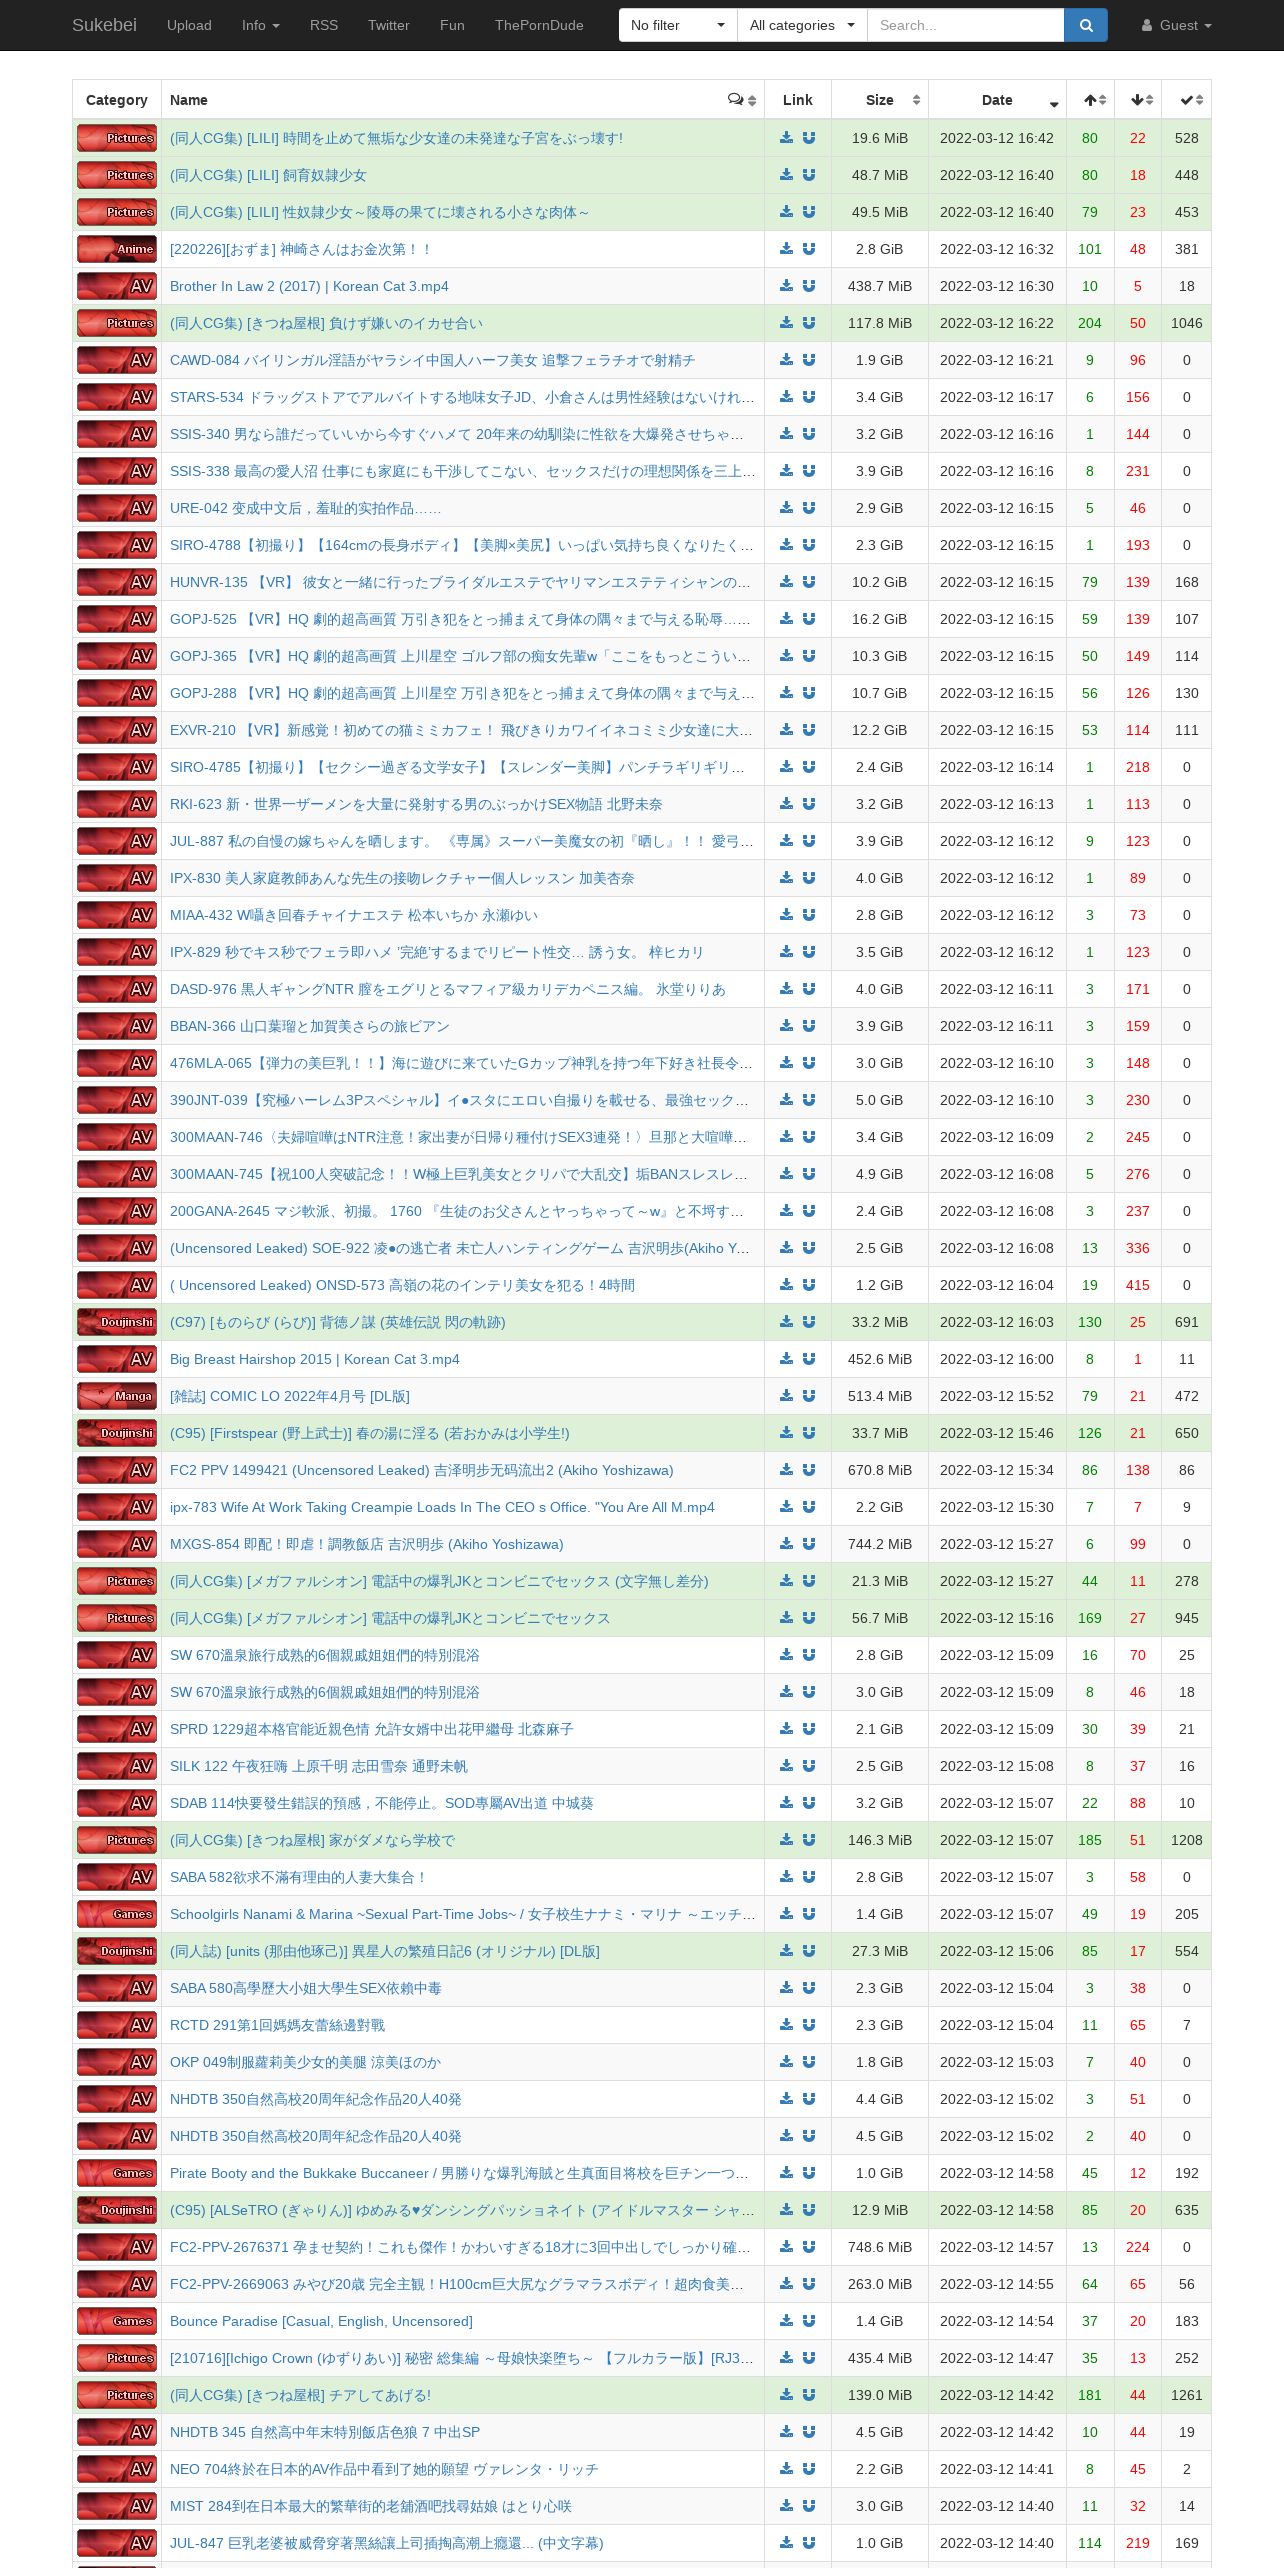Open the Fun link in navbar

(x=452, y=25)
